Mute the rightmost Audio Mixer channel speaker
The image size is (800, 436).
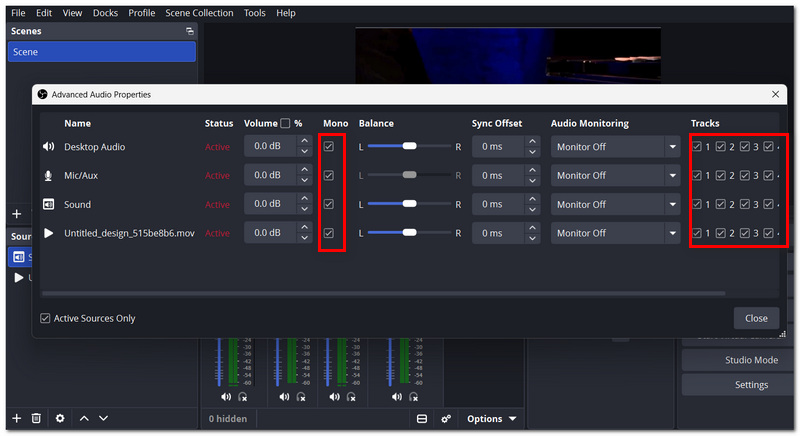point(397,397)
